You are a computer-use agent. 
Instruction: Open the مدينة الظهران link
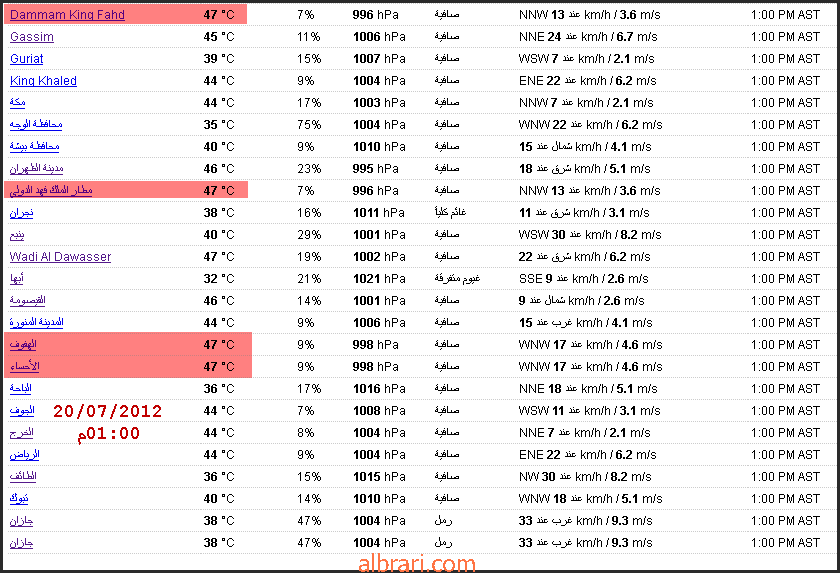pos(36,168)
